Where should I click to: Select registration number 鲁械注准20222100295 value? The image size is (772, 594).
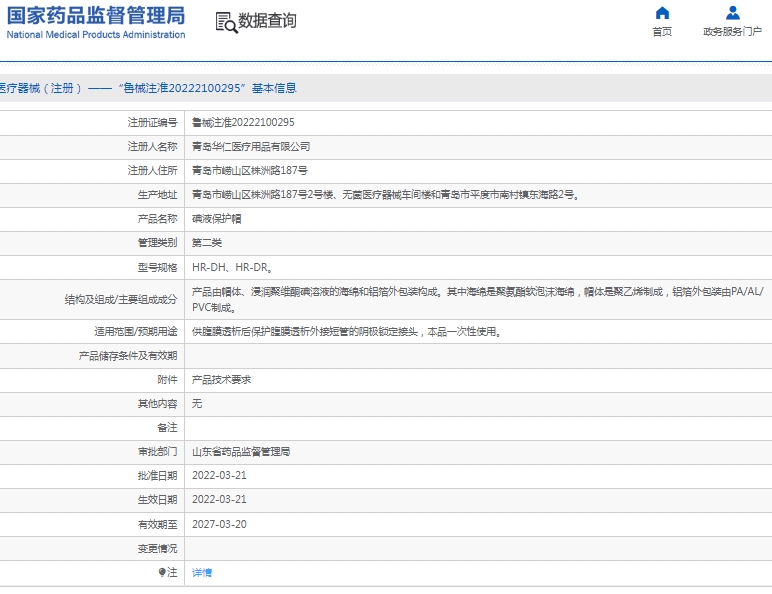pyautogui.click(x=243, y=123)
